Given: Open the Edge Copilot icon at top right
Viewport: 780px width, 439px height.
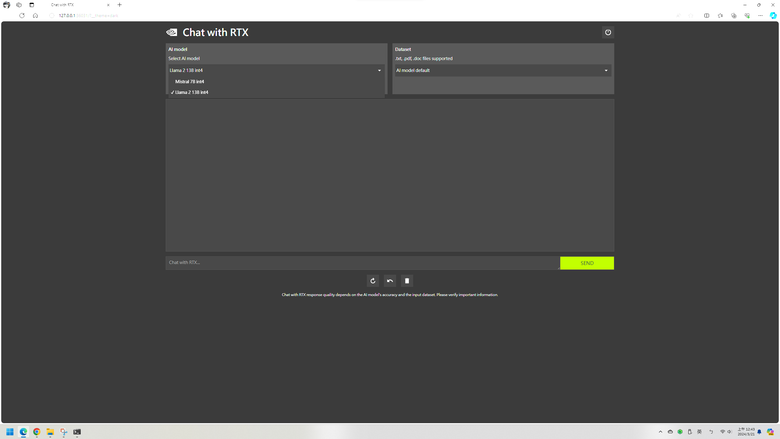Looking at the screenshot, I should pos(773,15).
